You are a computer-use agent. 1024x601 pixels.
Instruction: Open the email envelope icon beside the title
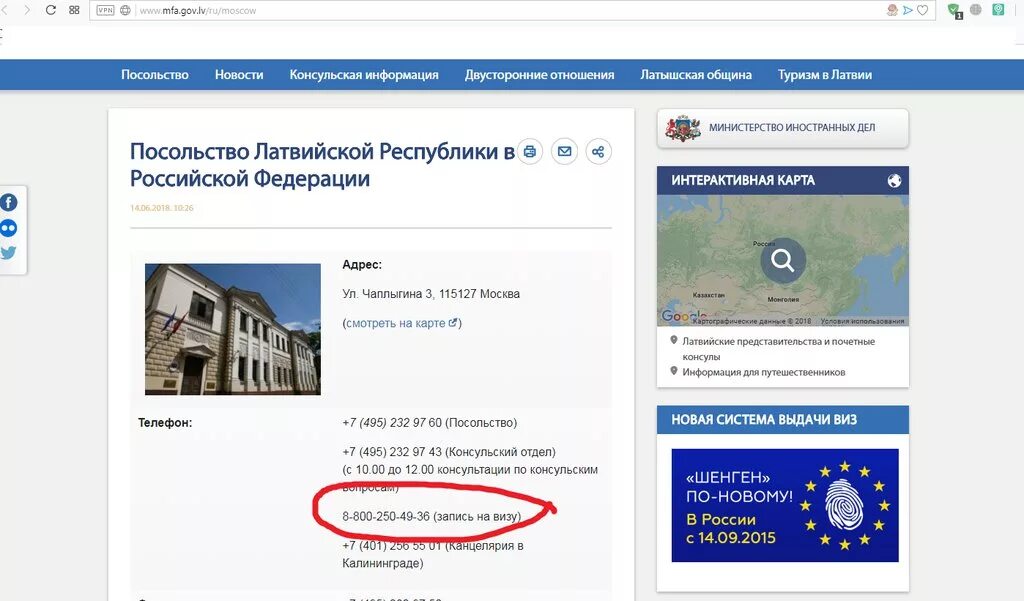pyautogui.click(x=564, y=151)
